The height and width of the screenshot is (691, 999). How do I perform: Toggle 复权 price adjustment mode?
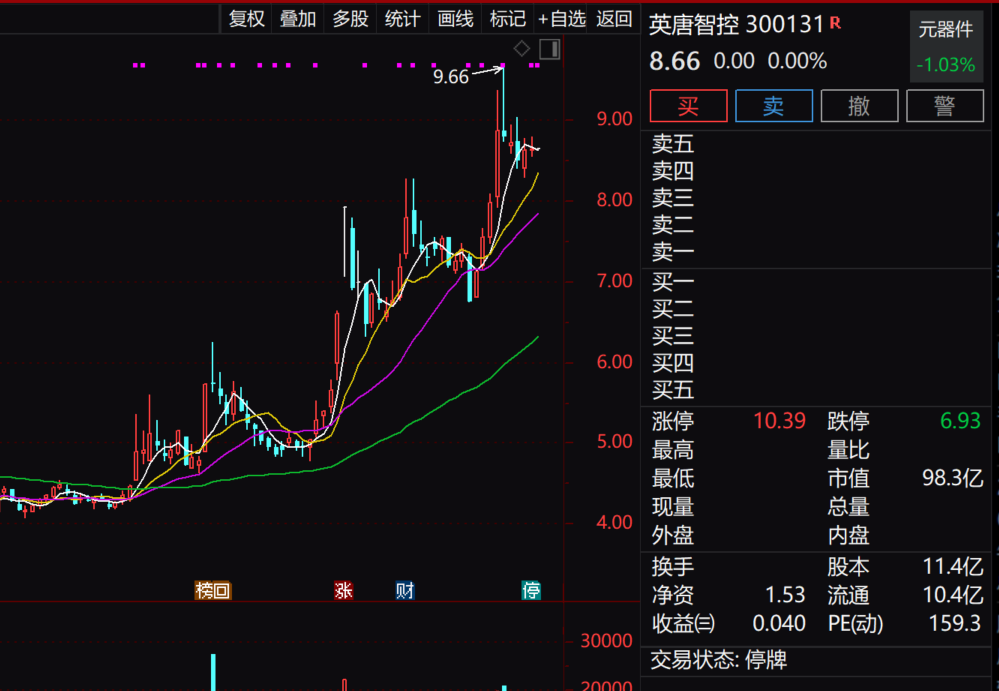(245, 19)
